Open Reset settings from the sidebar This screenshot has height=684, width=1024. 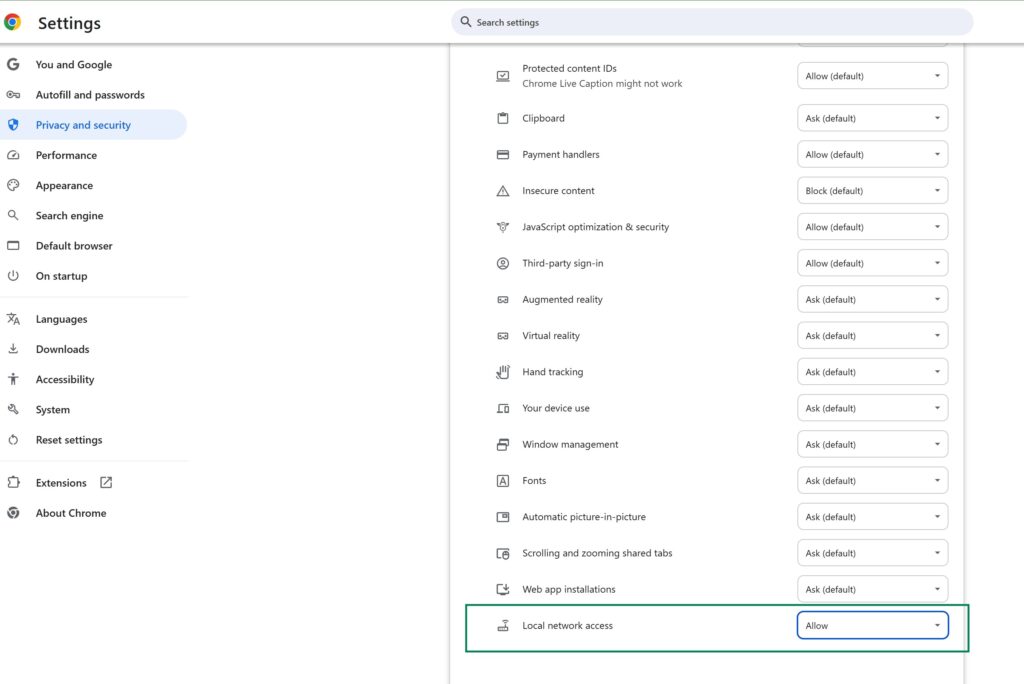[x=69, y=440]
